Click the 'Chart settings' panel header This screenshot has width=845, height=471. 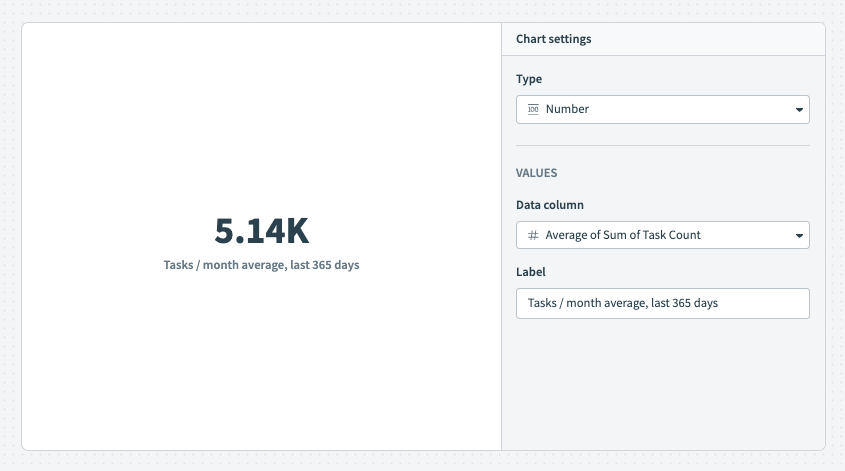553,39
